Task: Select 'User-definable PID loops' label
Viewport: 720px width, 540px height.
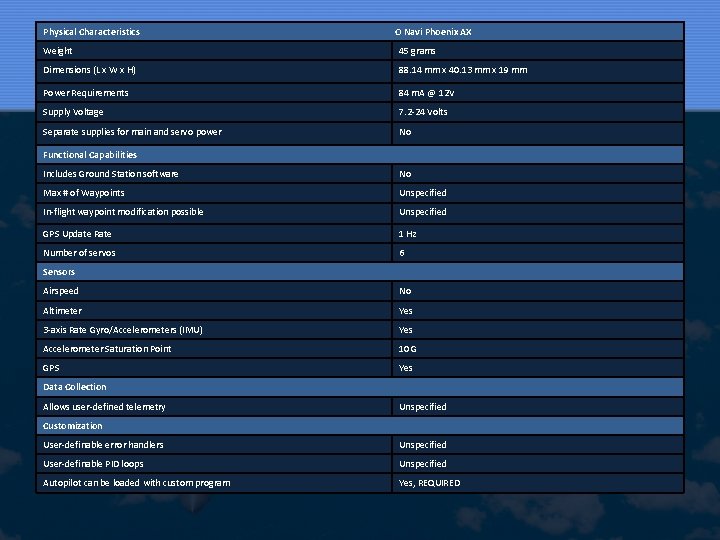Action: click(x=93, y=464)
